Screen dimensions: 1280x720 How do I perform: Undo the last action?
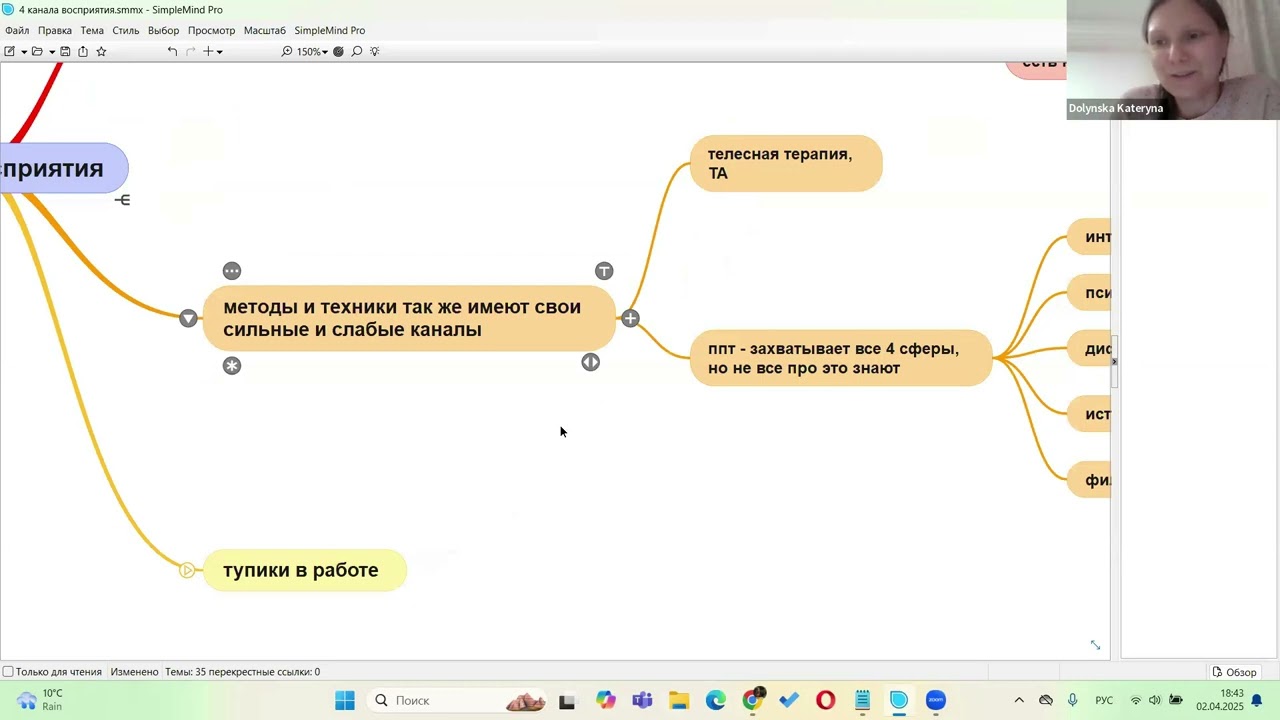click(172, 51)
